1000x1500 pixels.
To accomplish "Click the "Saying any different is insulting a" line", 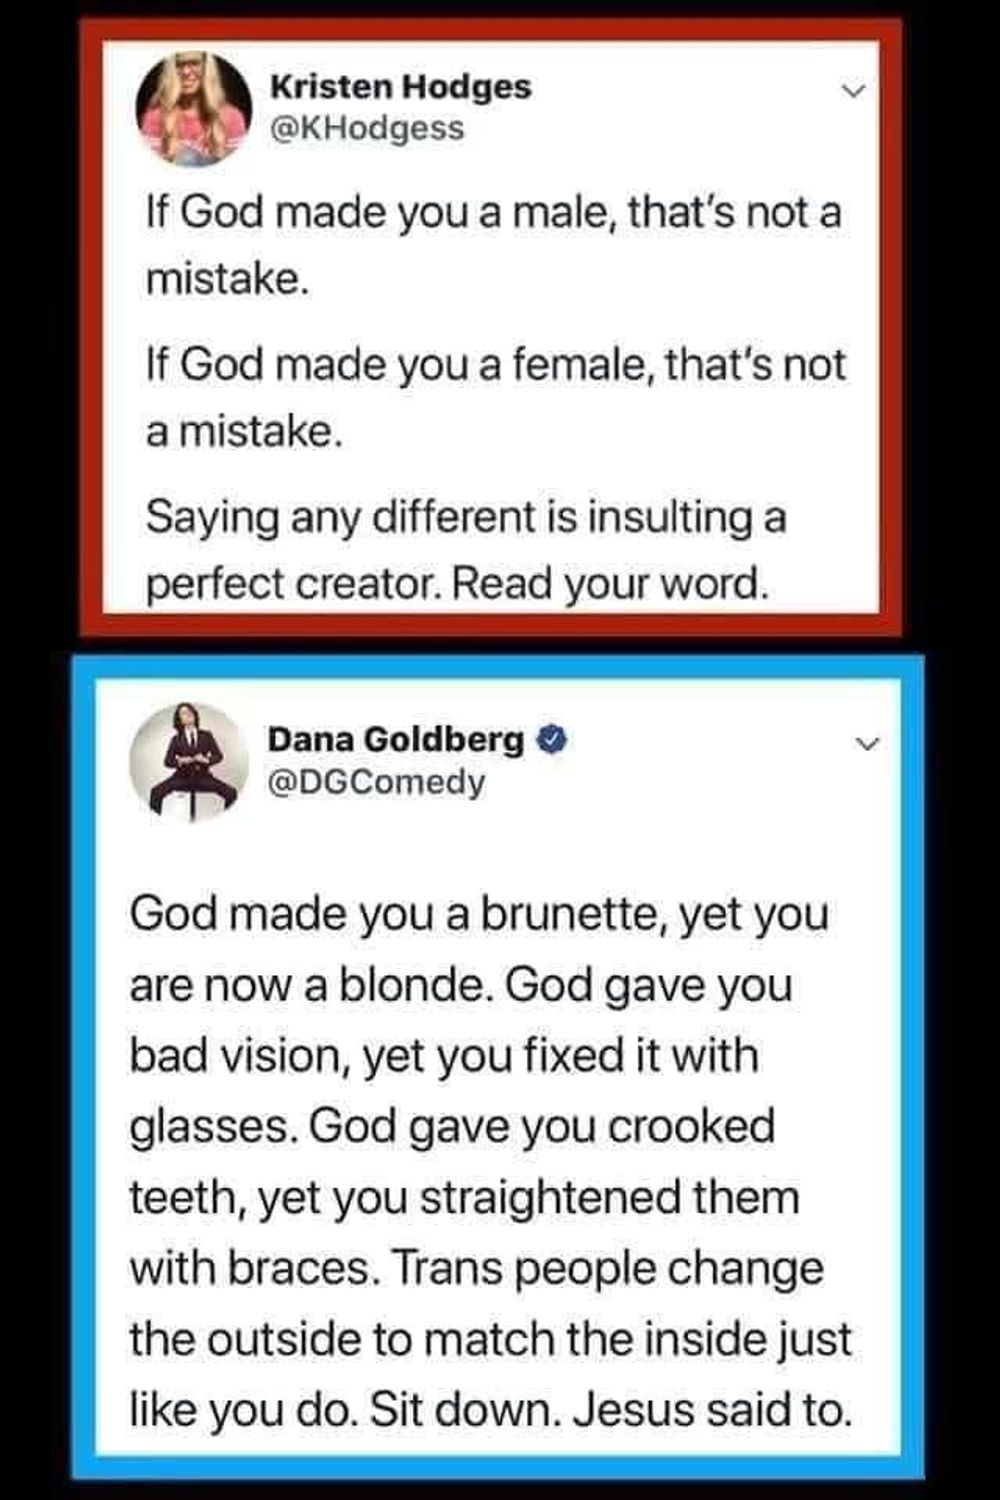I will [466, 517].
